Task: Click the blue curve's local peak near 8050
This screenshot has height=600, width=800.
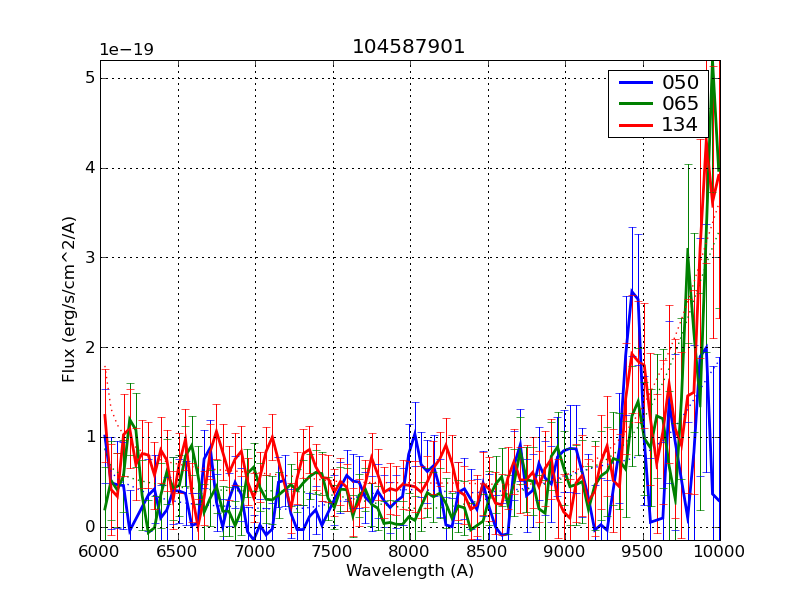Action: (x=415, y=433)
